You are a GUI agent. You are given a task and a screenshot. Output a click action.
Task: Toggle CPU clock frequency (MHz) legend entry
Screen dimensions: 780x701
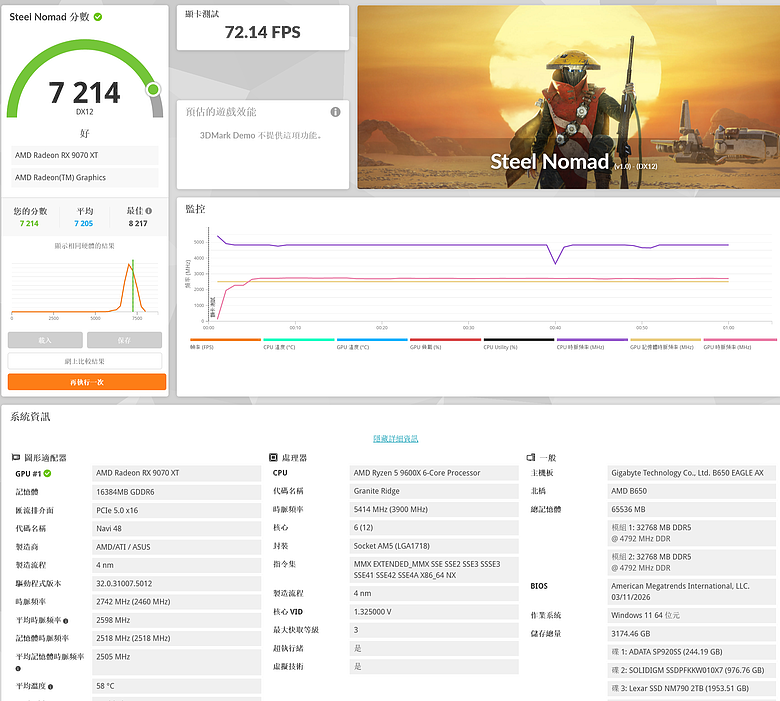click(592, 344)
